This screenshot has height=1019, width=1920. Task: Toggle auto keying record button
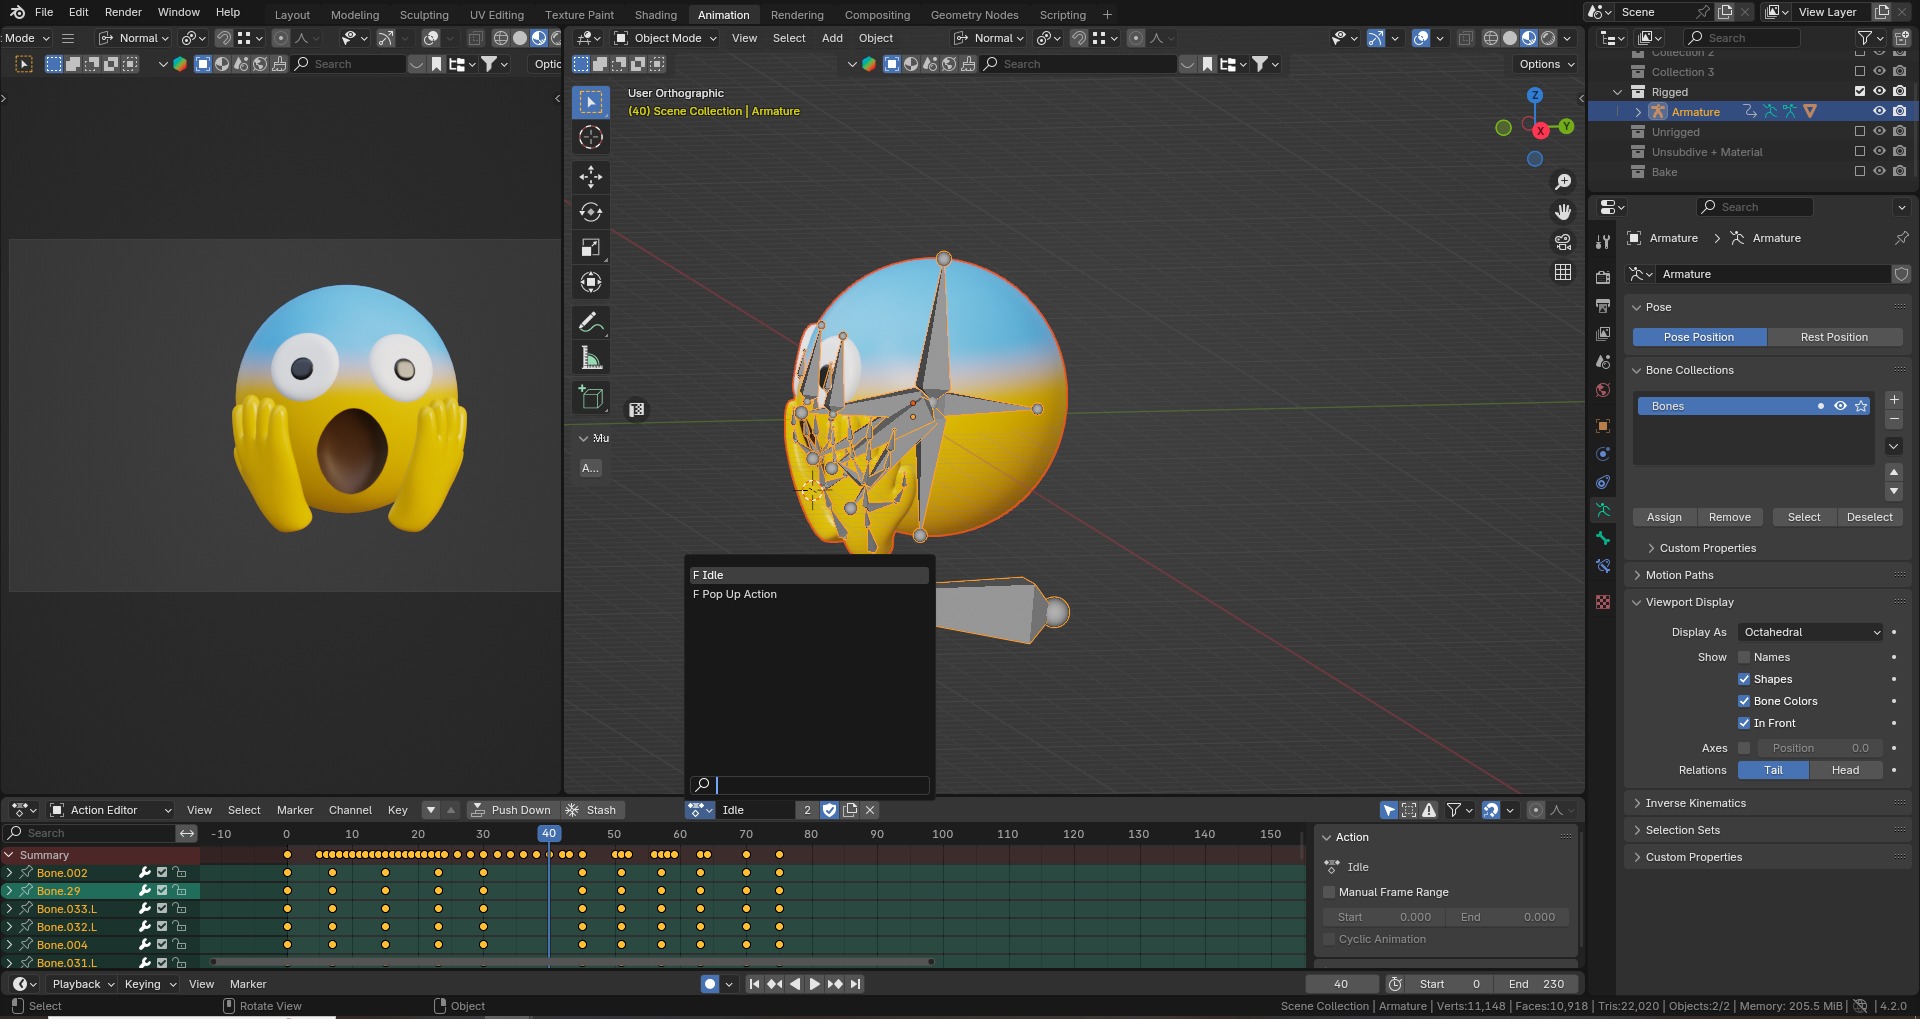710,984
